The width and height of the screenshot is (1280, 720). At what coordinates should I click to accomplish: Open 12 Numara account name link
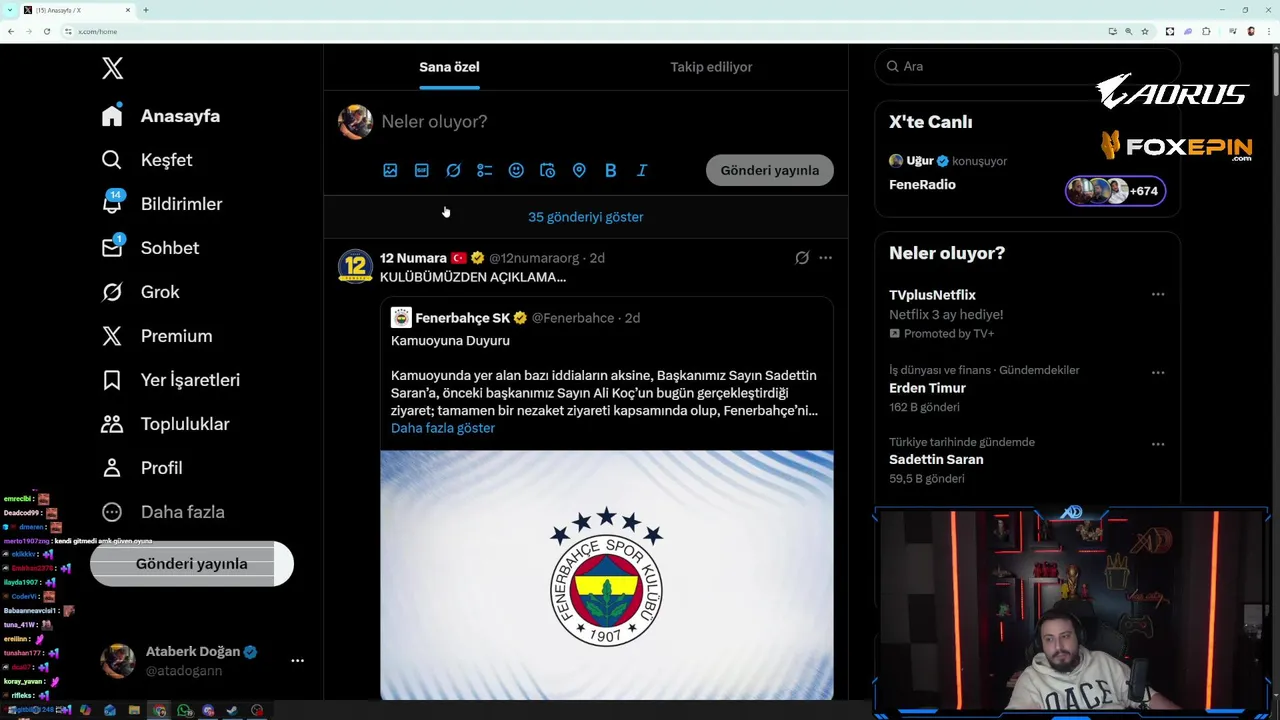413,258
